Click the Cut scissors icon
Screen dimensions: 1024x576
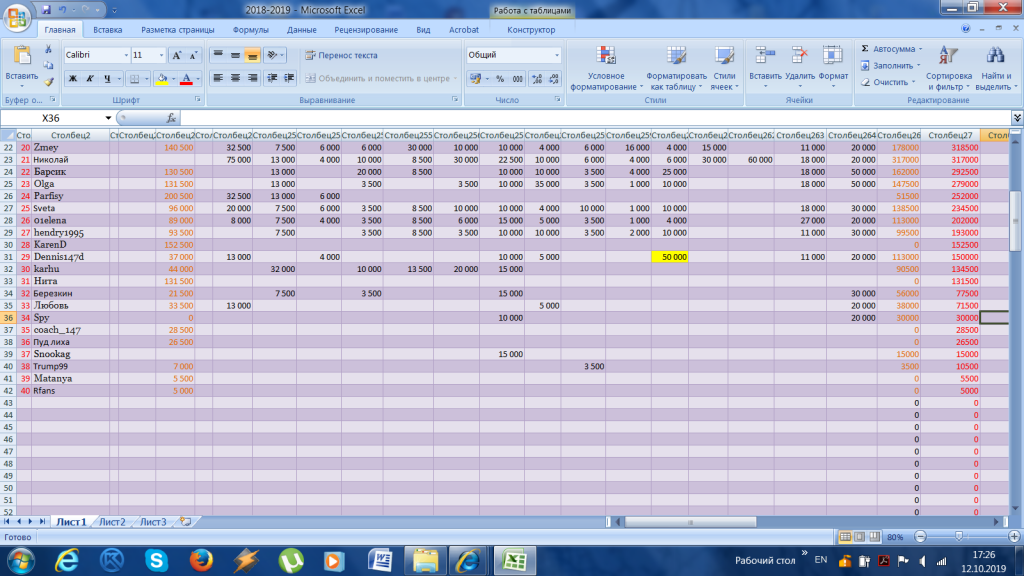pyautogui.click(x=48, y=49)
